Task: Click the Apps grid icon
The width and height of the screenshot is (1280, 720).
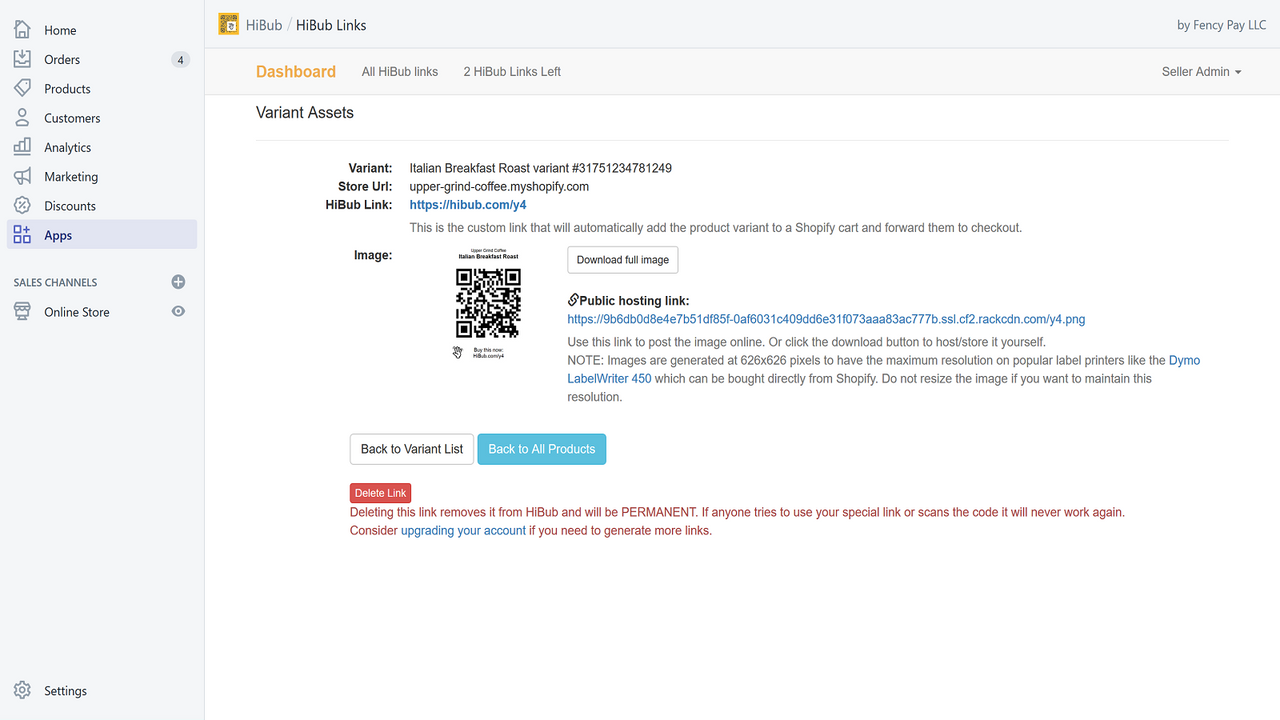Action: (22, 235)
